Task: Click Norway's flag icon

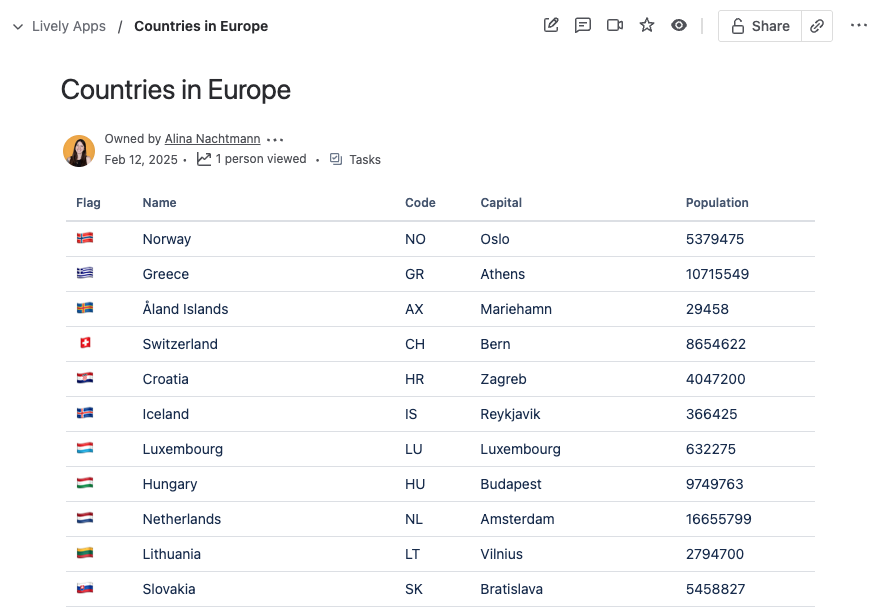Action: [x=85, y=238]
